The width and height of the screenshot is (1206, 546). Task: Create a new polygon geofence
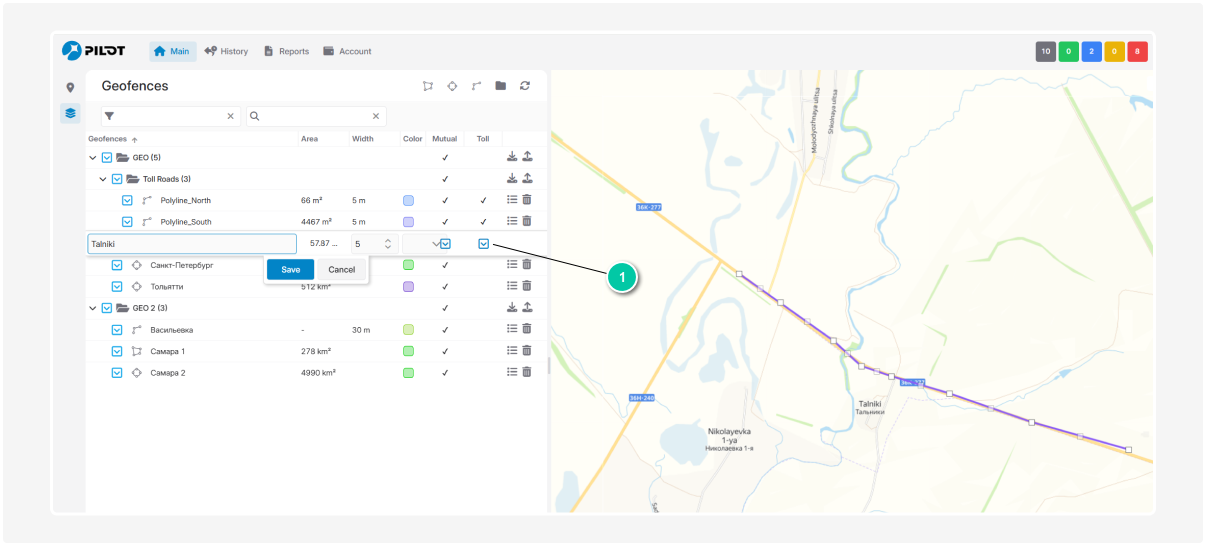(428, 86)
